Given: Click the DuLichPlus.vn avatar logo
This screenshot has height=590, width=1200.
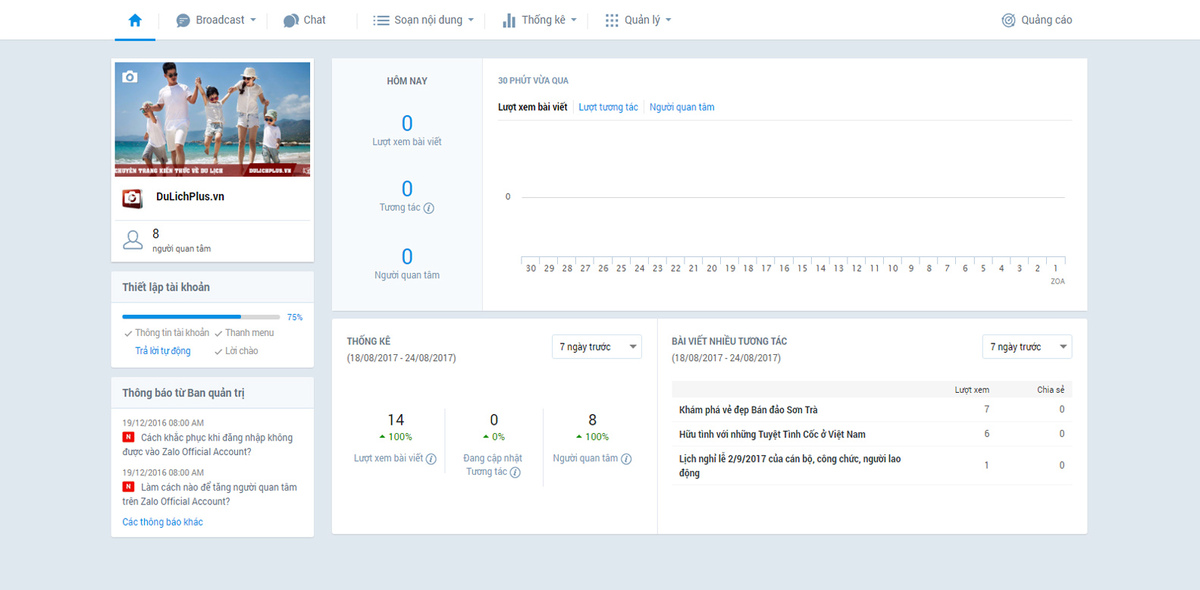Looking at the screenshot, I should click(132, 198).
